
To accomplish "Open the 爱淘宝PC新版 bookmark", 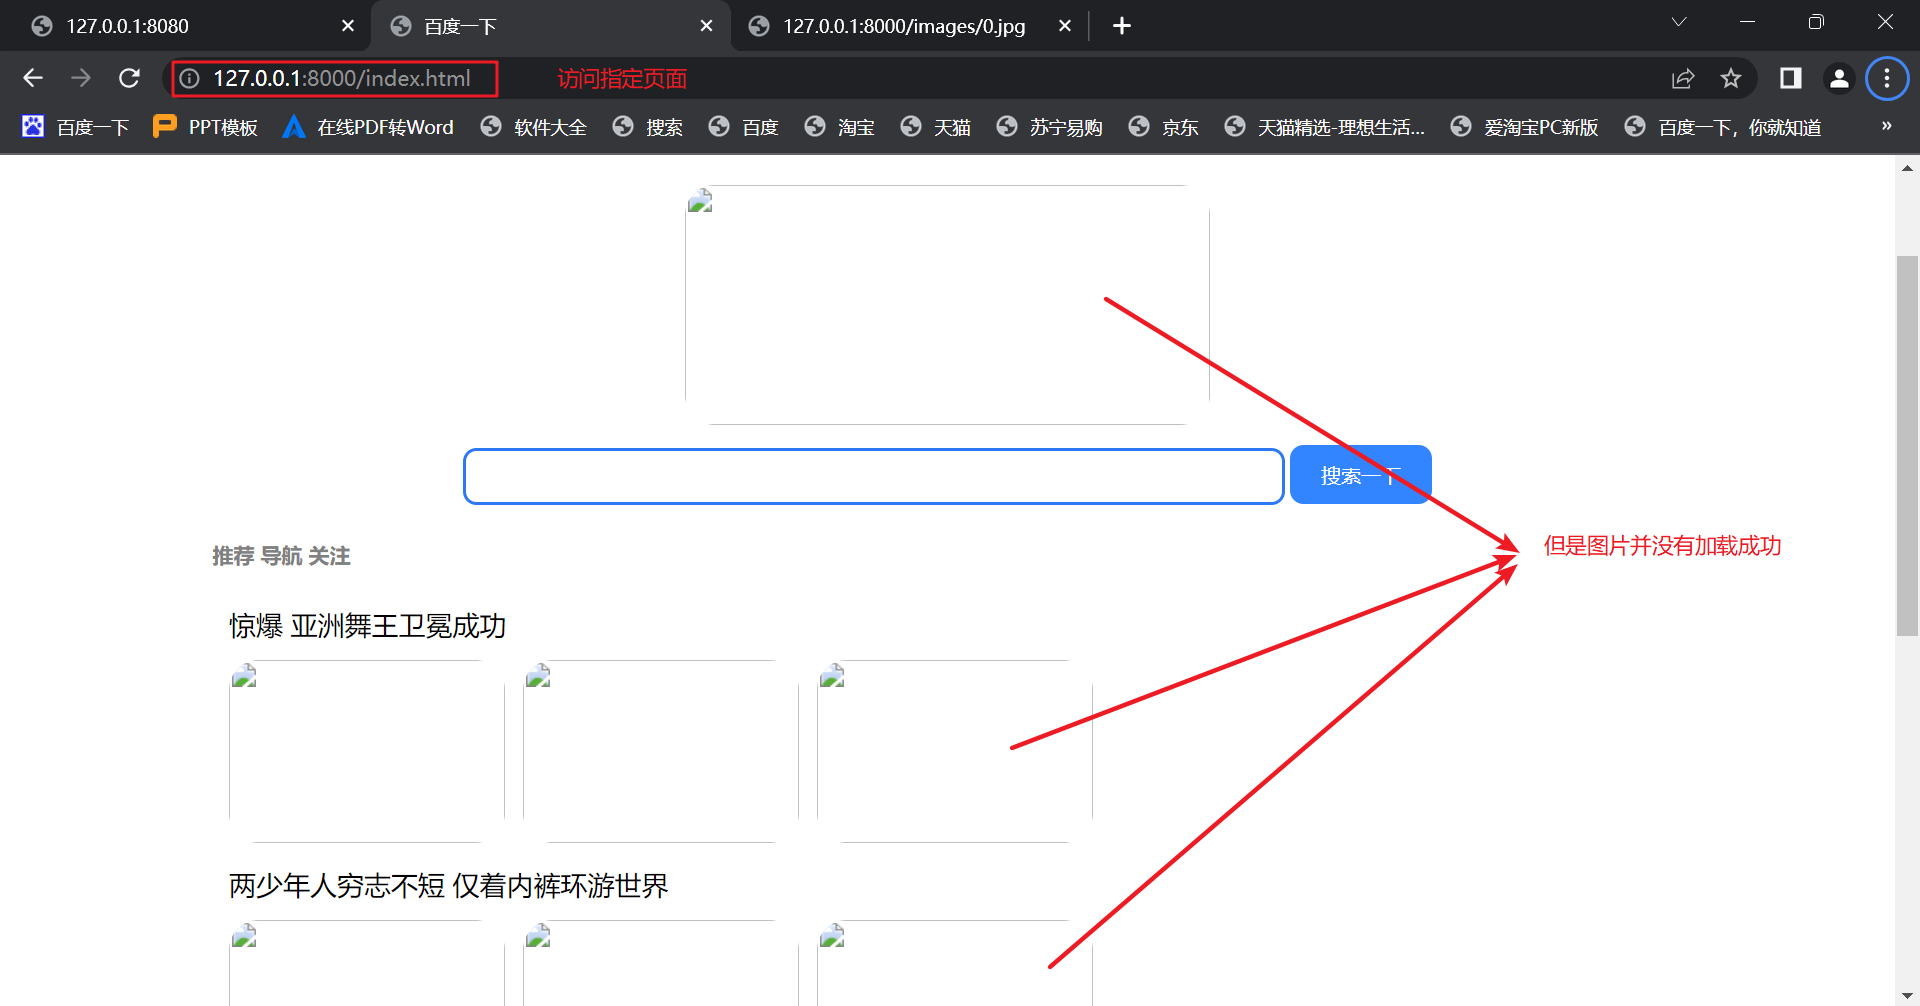I will point(1525,127).
